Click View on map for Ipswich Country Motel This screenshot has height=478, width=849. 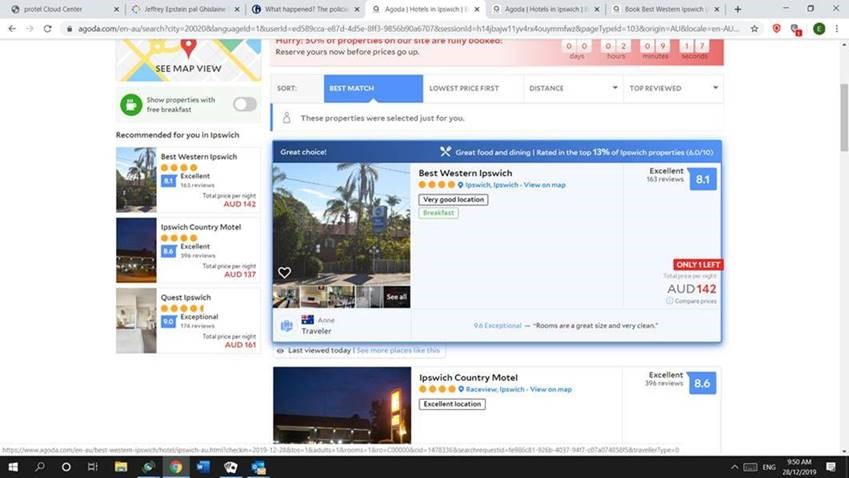(551, 389)
